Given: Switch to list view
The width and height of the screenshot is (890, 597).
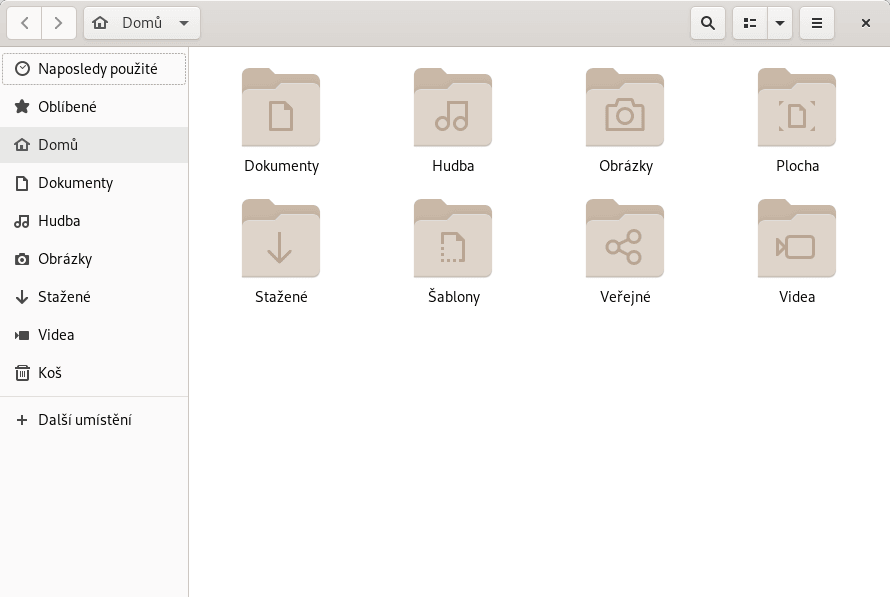Looking at the screenshot, I should [x=750, y=23].
